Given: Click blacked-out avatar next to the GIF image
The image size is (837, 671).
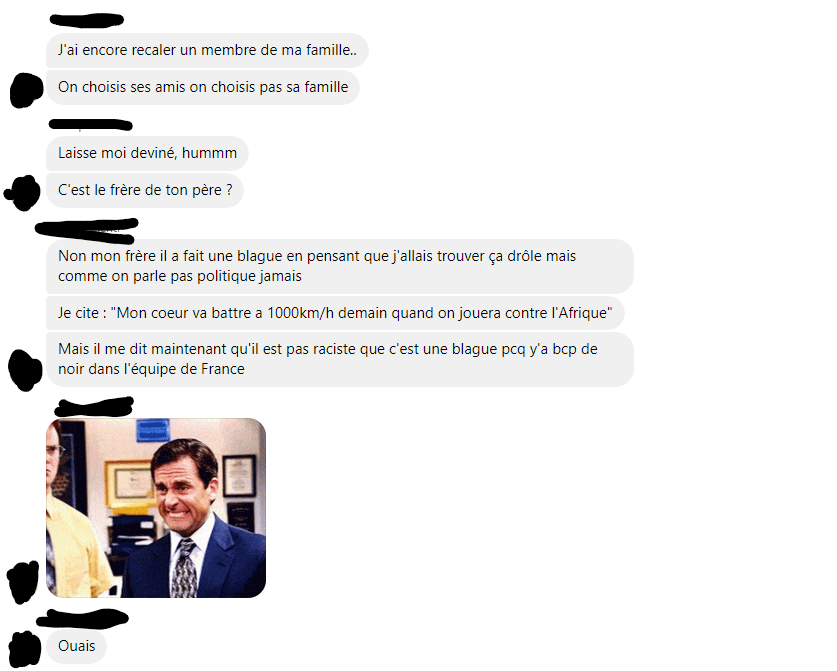Looking at the screenshot, I should pos(23,582).
